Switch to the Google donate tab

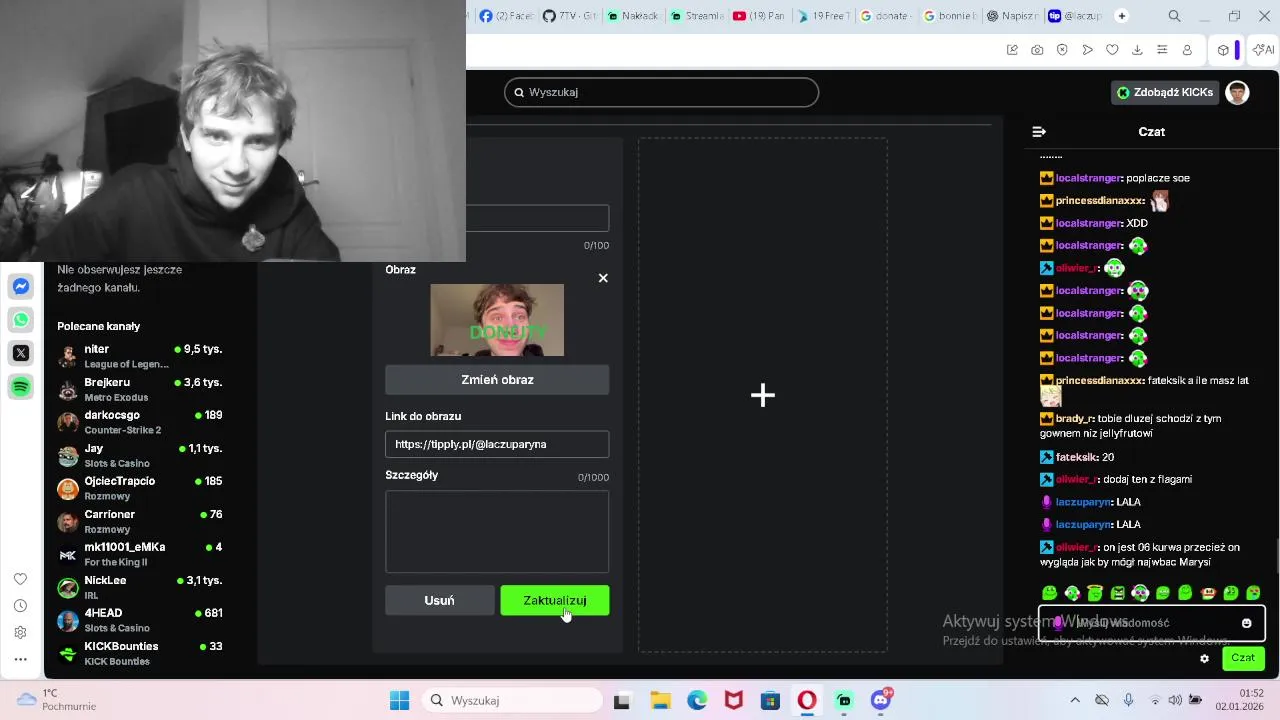pyautogui.click(x=886, y=16)
